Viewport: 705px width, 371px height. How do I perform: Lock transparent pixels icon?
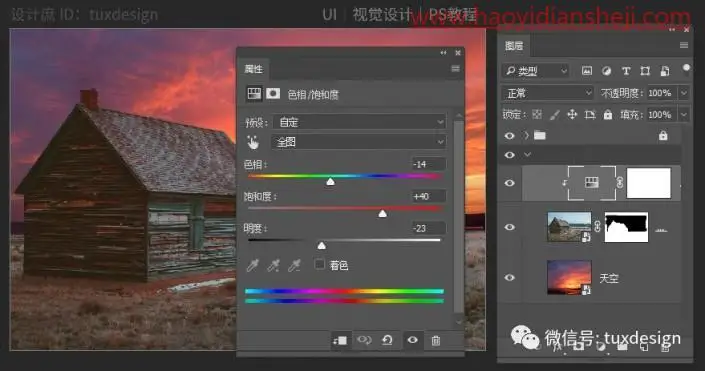tap(537, 115)
